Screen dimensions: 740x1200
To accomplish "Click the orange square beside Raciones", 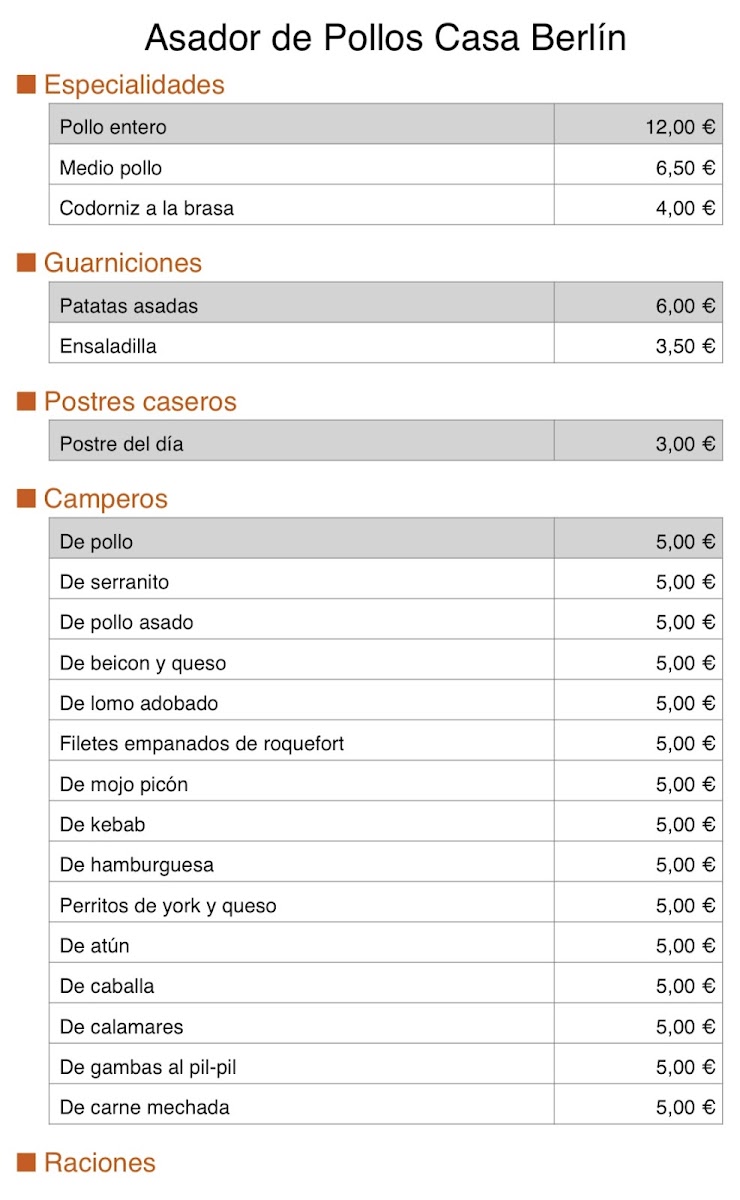I will (27, 1162).
